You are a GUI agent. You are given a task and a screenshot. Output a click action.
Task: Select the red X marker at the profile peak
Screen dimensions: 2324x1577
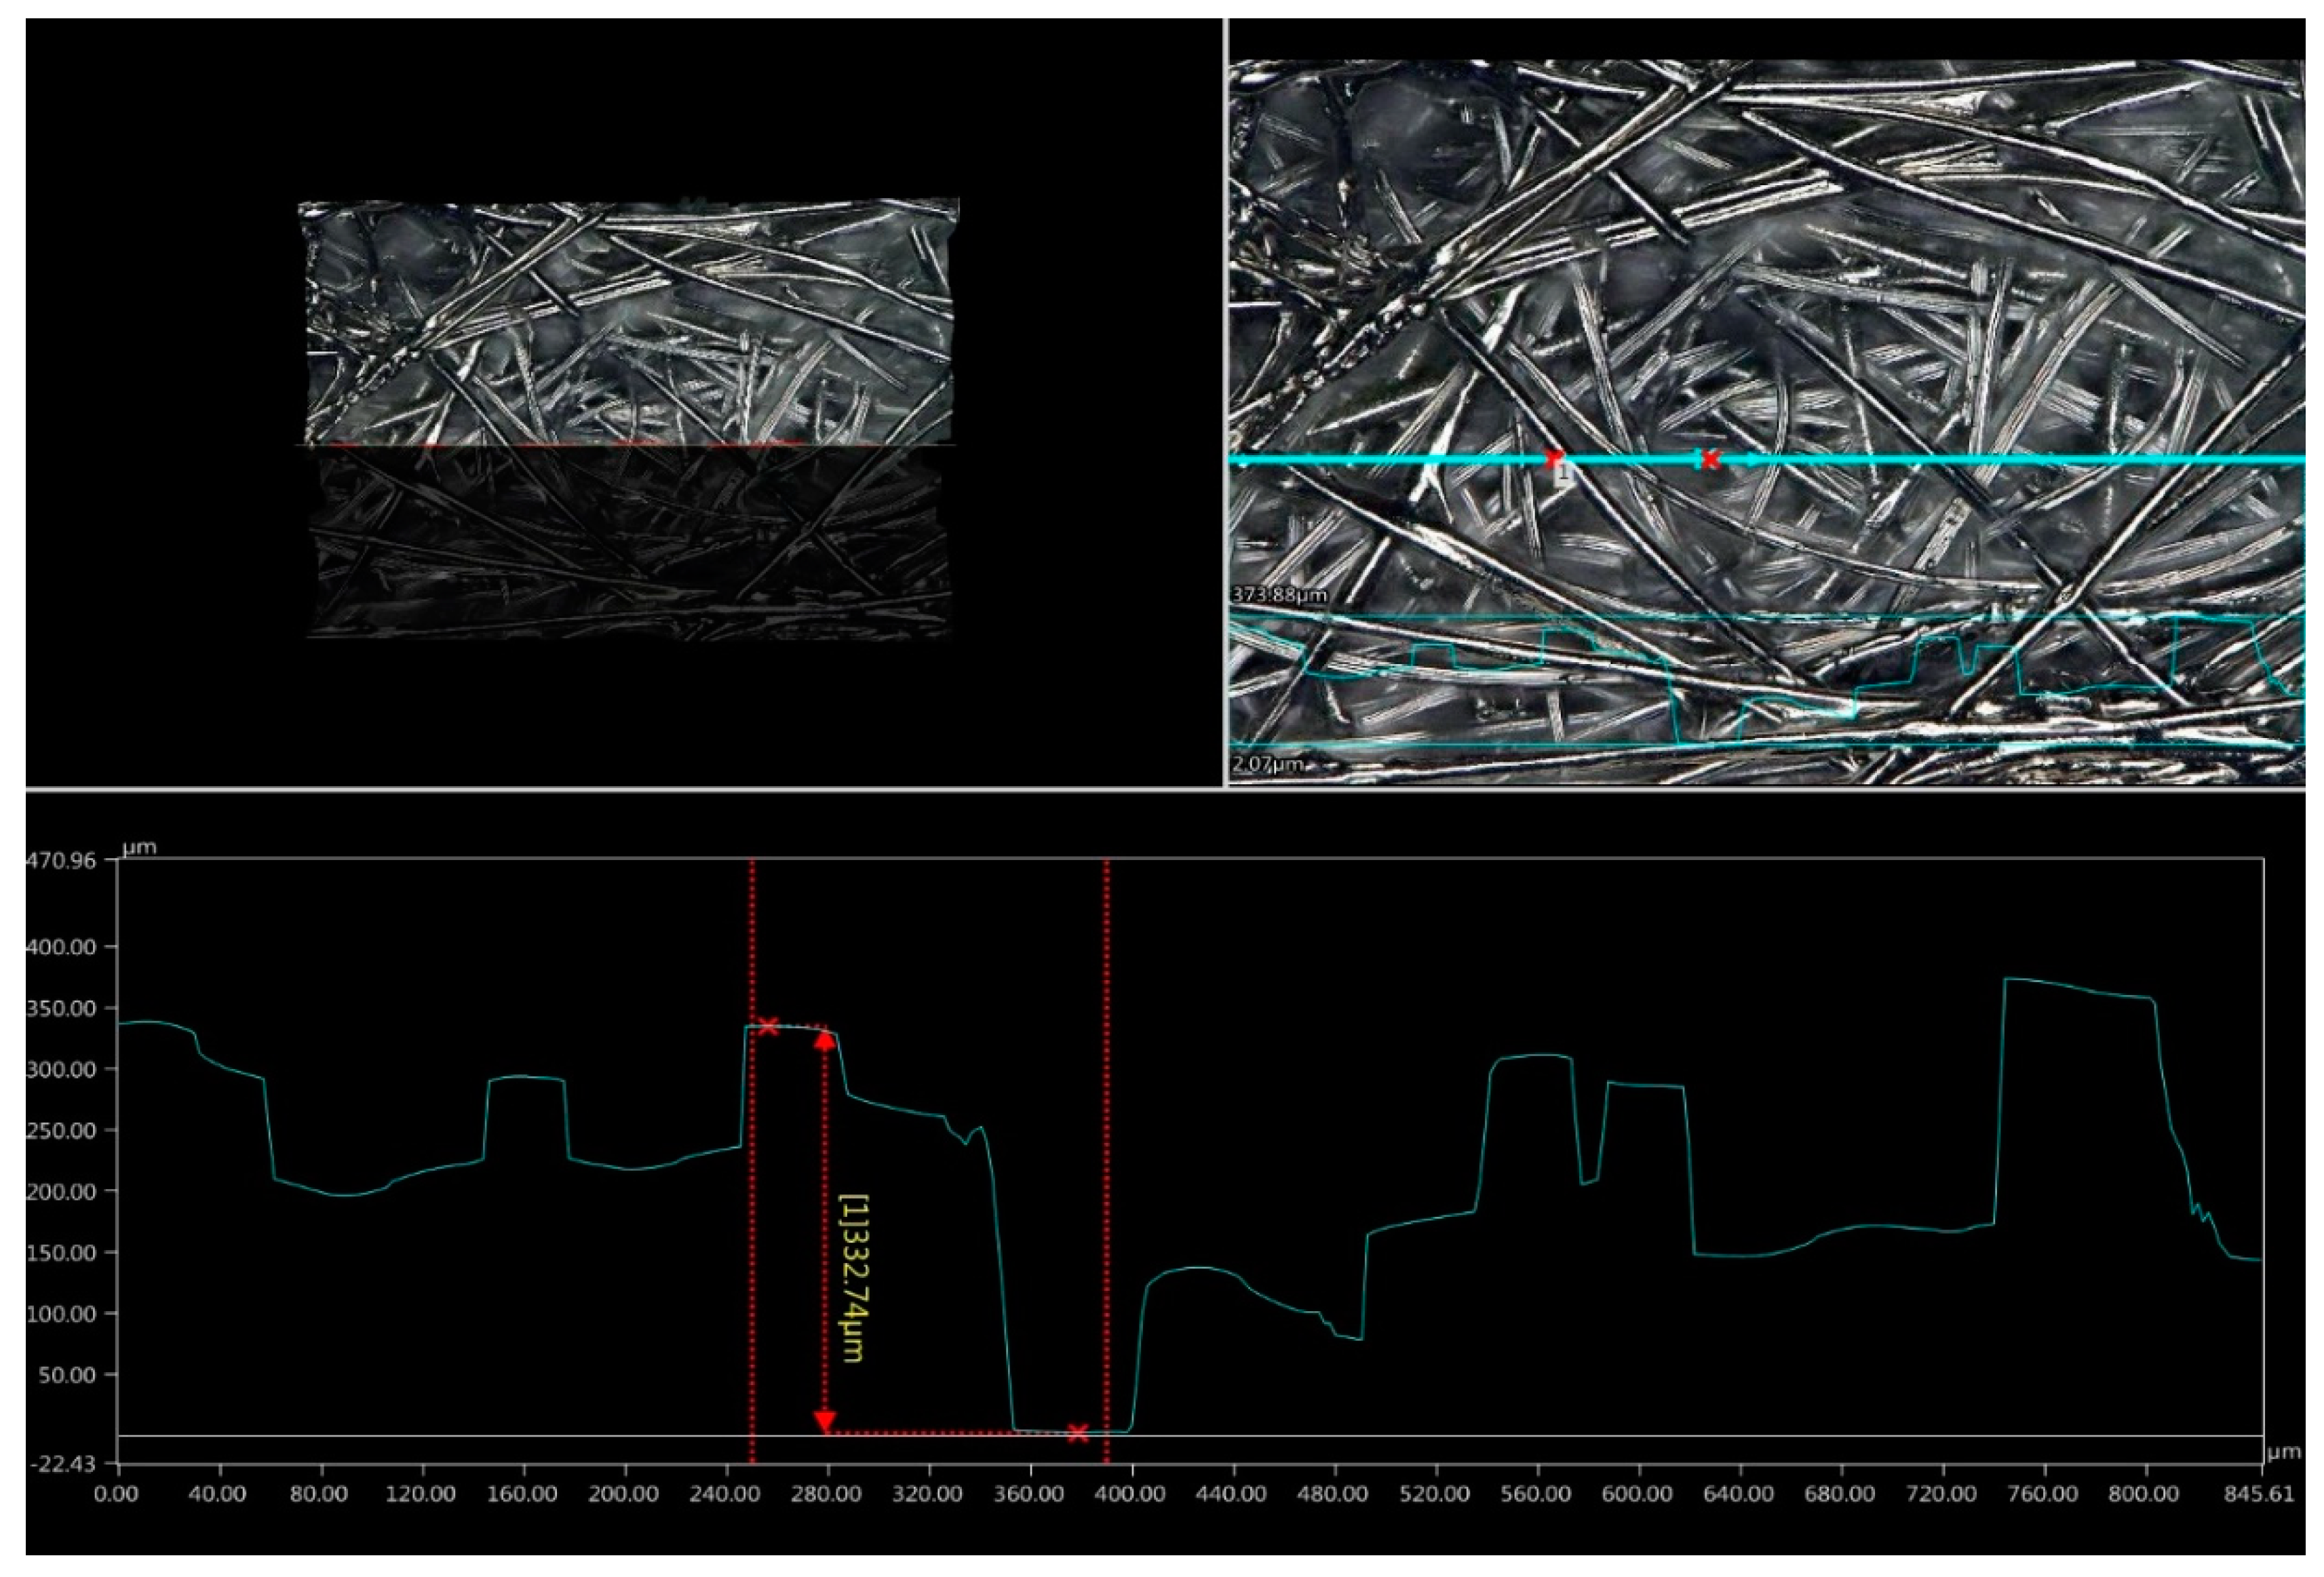pyautogui.click(x=768, y=1026)
